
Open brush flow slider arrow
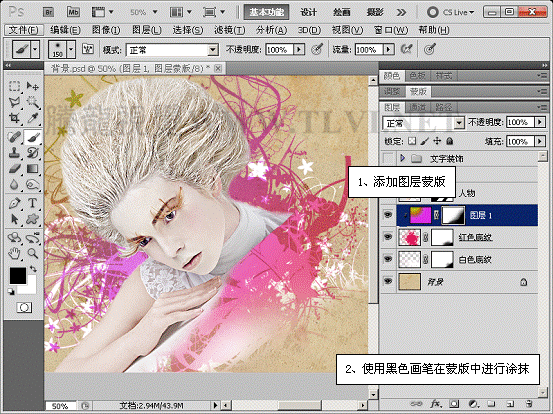click(389, 49)
